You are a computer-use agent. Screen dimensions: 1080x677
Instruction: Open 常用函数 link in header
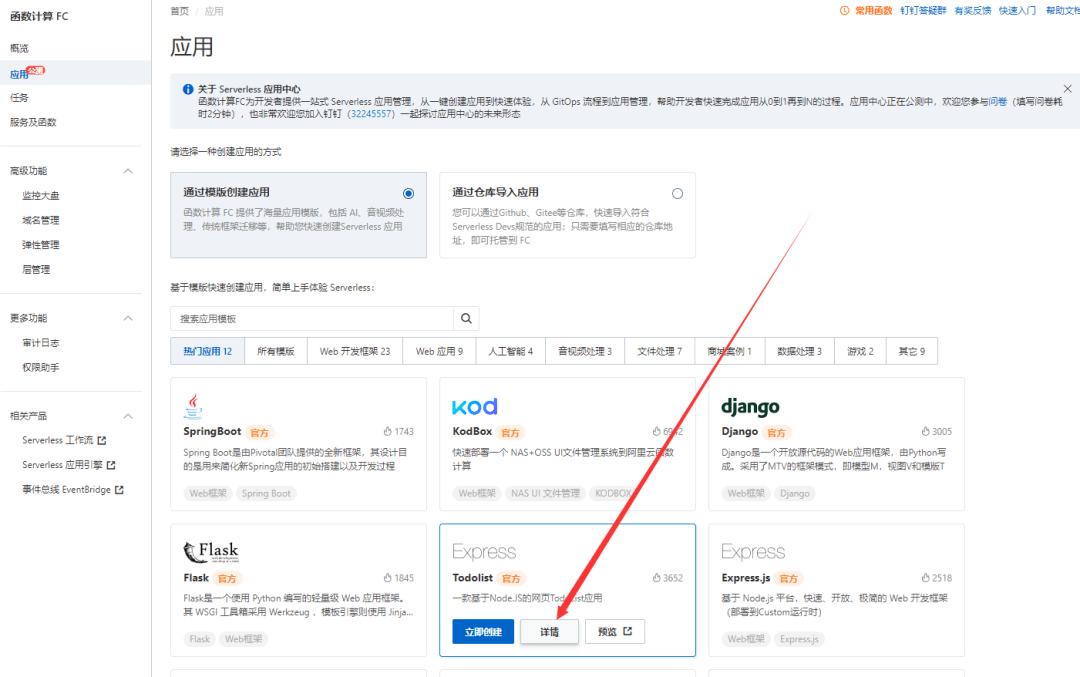point(873,10)
